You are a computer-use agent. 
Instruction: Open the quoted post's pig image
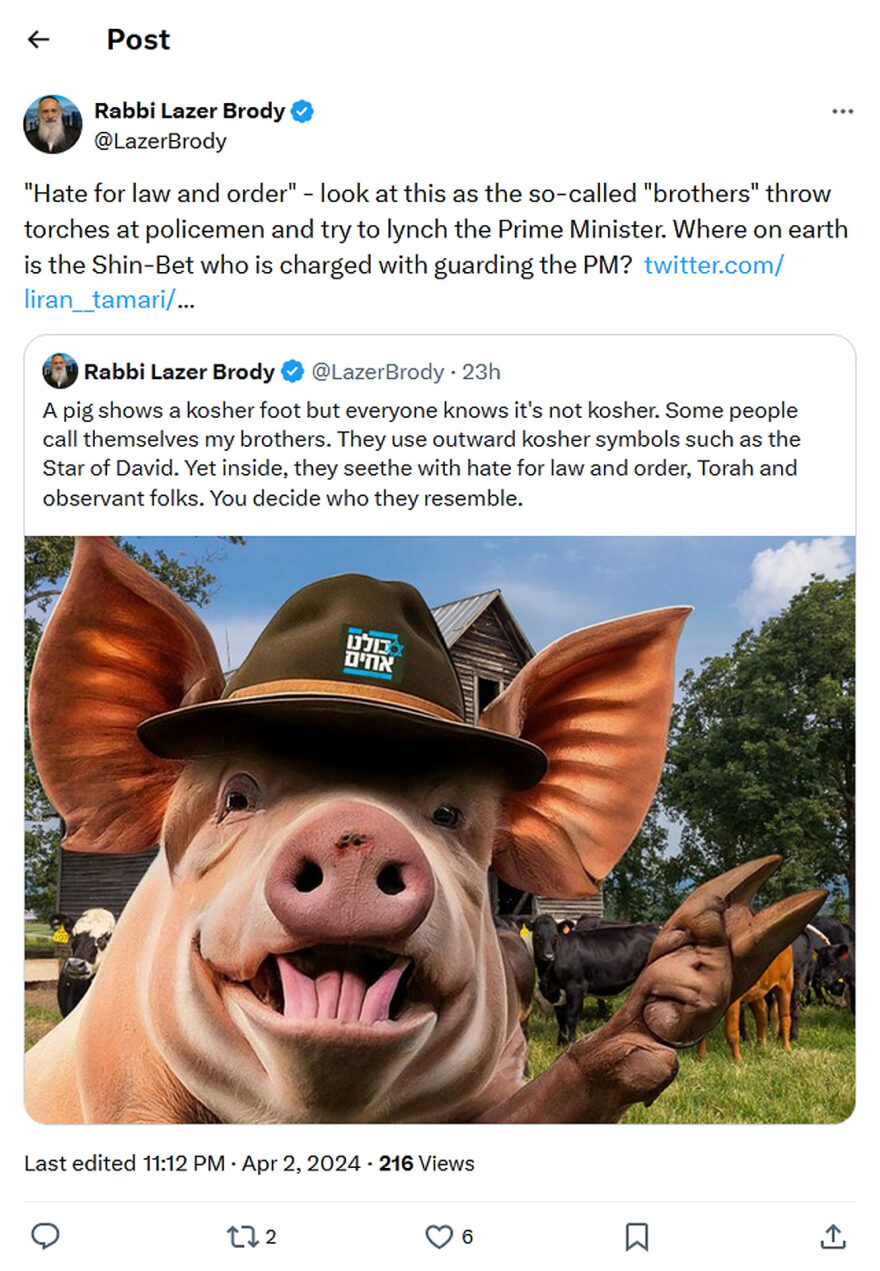(440, 829)
